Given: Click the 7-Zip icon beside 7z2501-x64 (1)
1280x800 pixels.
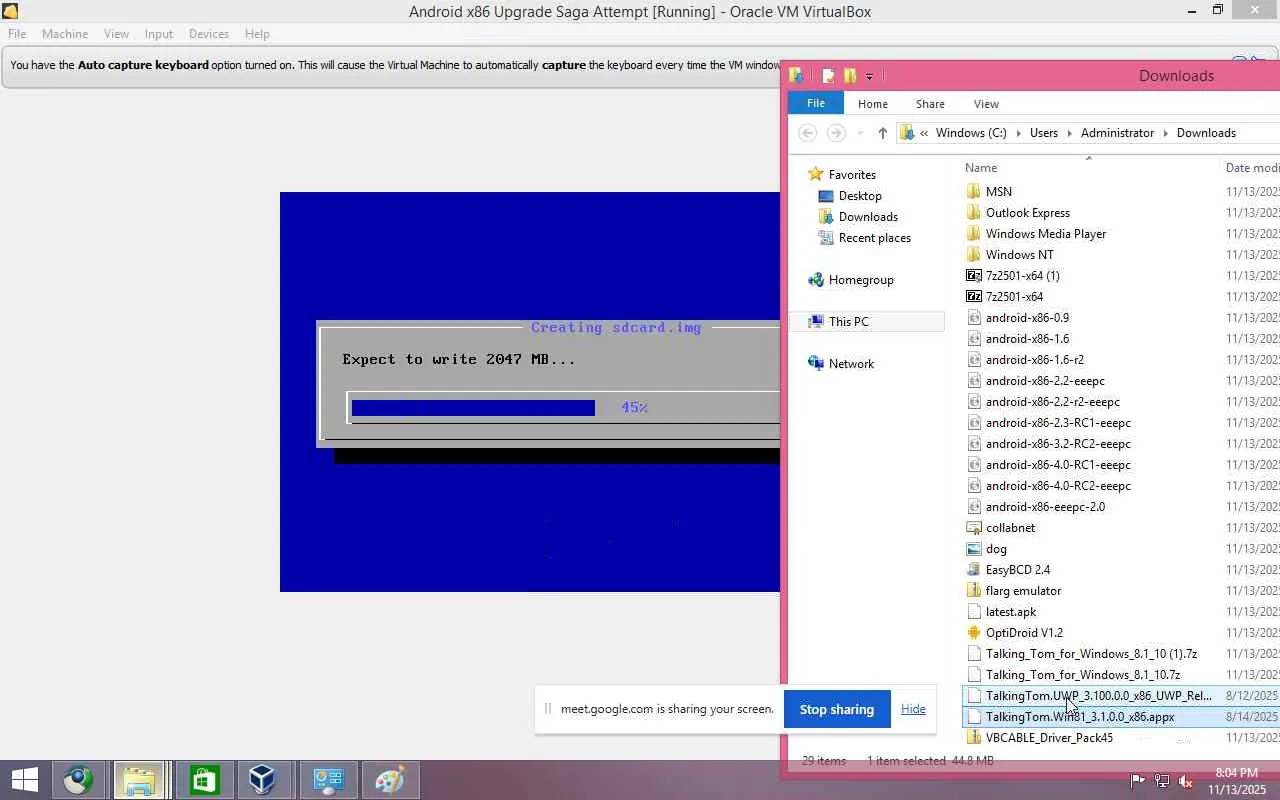Looking at the screenshot, I should (974, 275).
